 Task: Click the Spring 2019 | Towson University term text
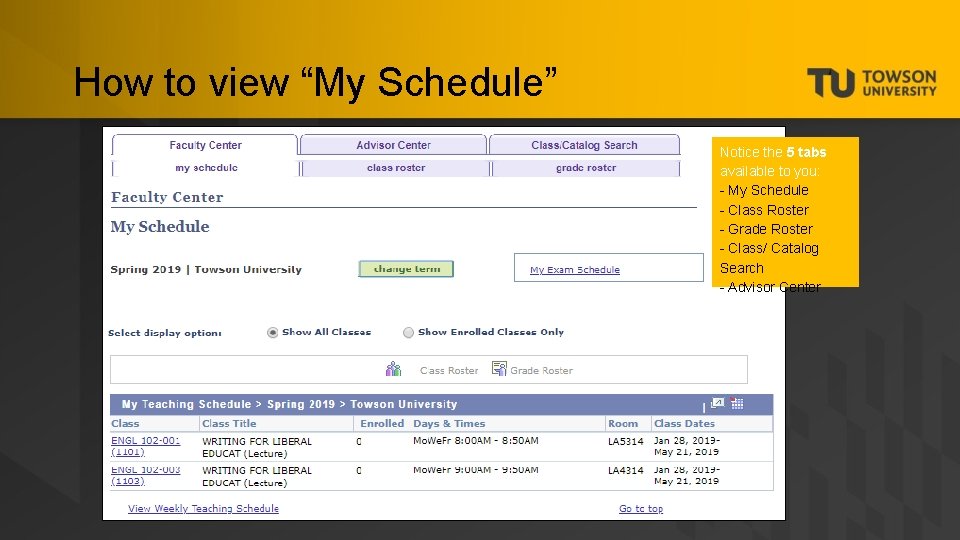point(206,269)
